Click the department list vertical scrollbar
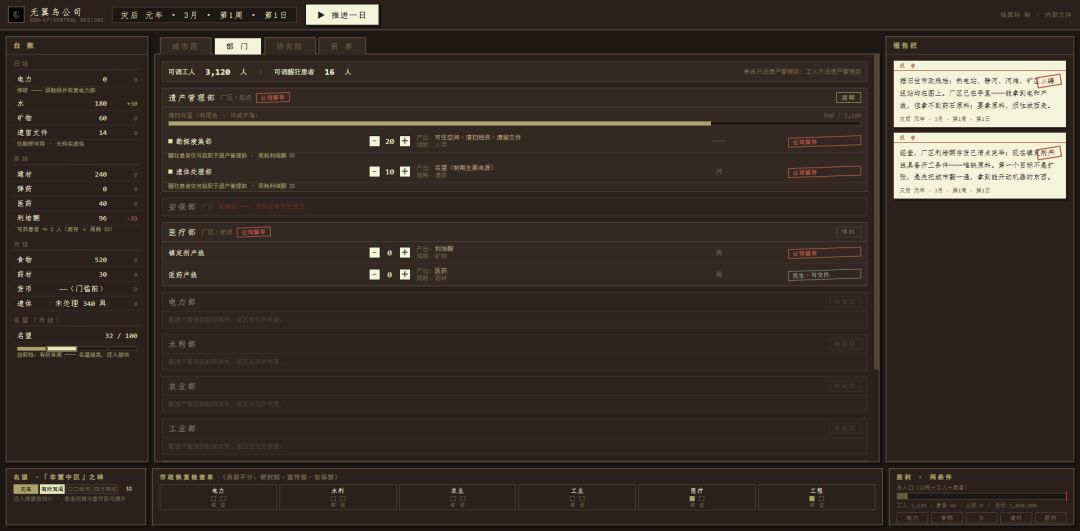This screenshot has height=531, width=1080. [x=876, y=212]
